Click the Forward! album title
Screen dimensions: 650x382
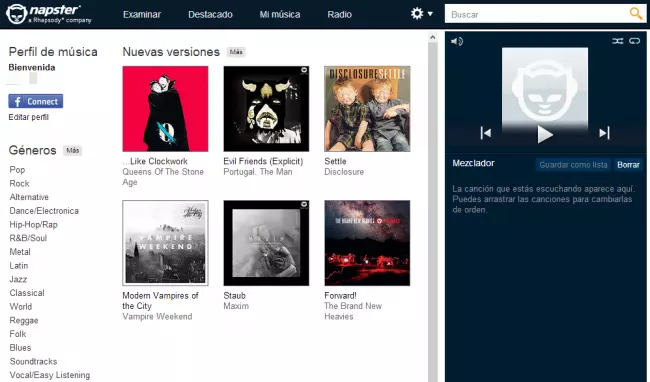[x=340, y=296]
